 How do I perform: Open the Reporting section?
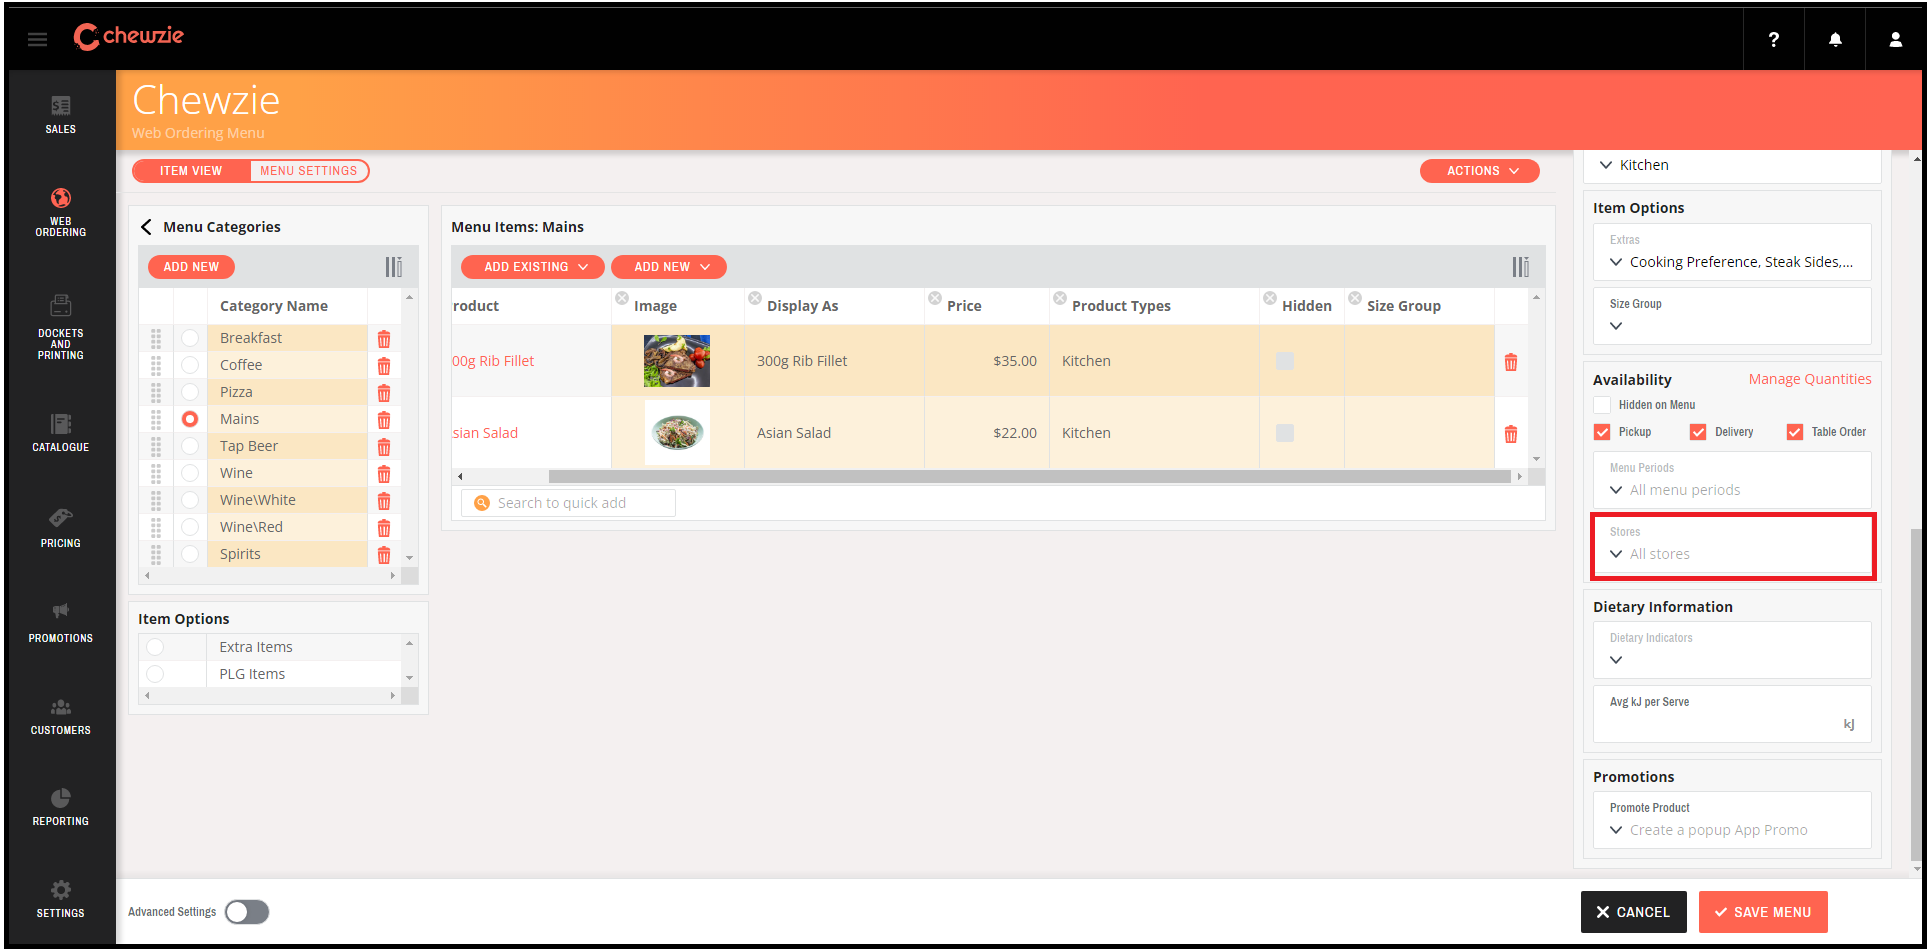tap(61, 808)
